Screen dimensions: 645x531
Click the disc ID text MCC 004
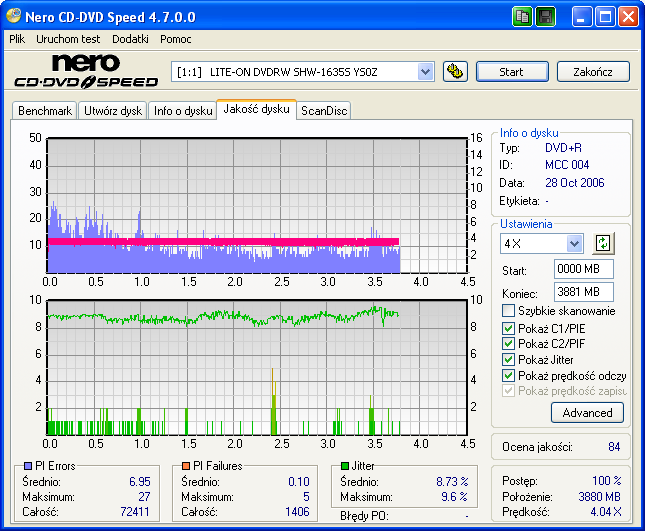[x=567, y=165]
